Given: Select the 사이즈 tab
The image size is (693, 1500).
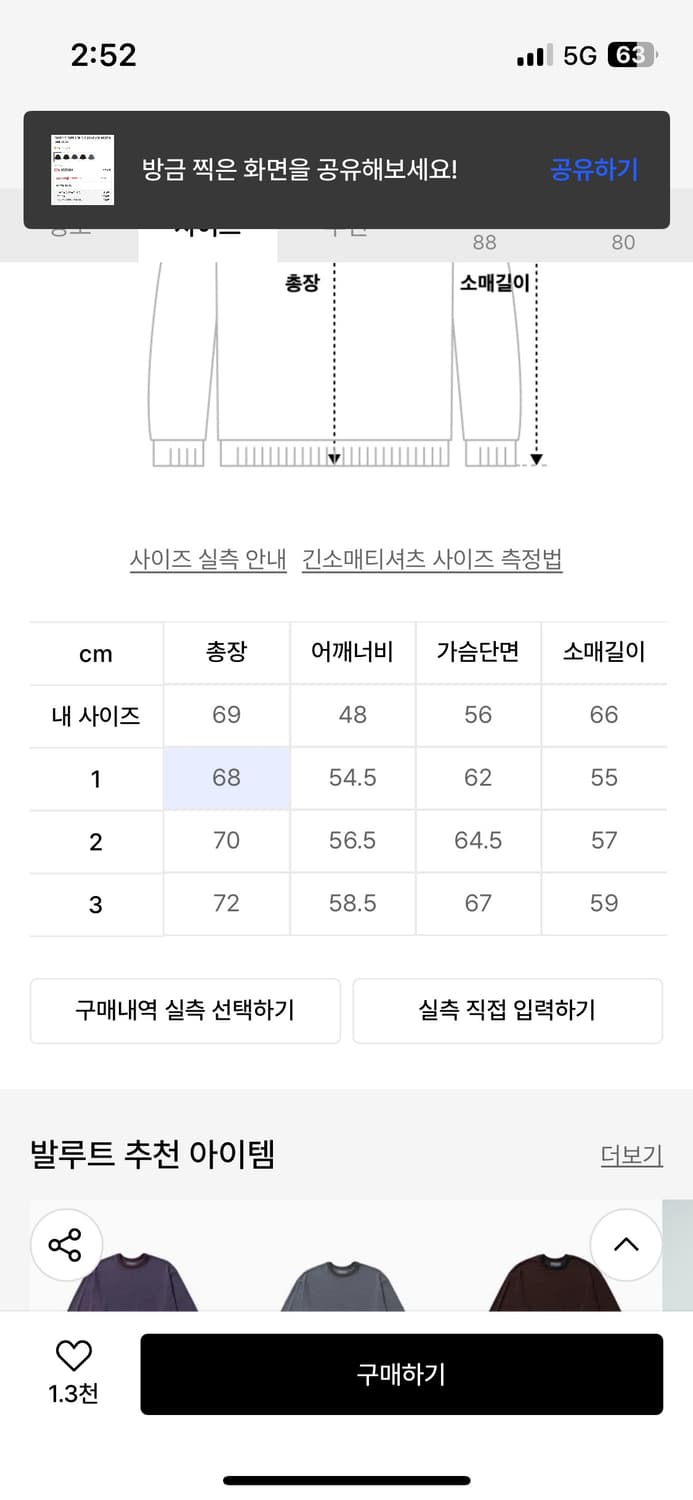Looking at the screenshot, I should pos(208,230).
